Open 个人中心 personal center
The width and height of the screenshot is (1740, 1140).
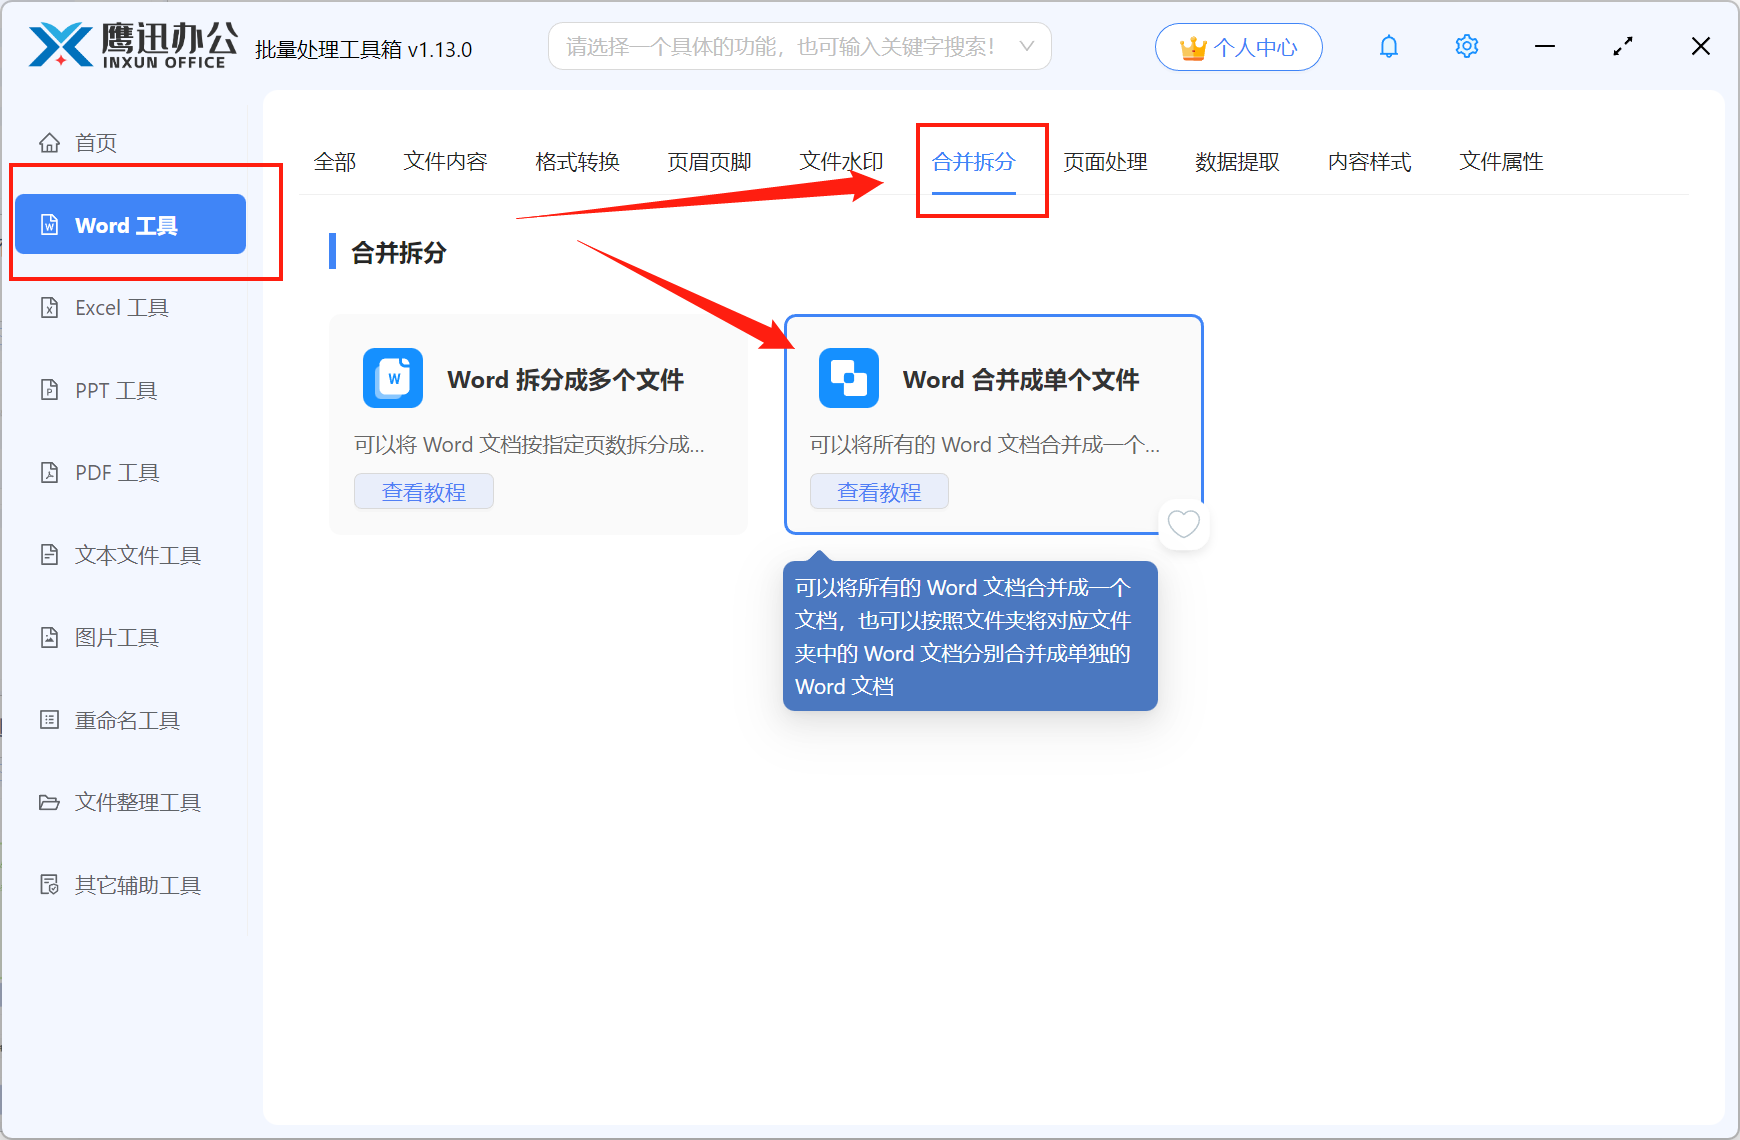(x=1238, y=46)
